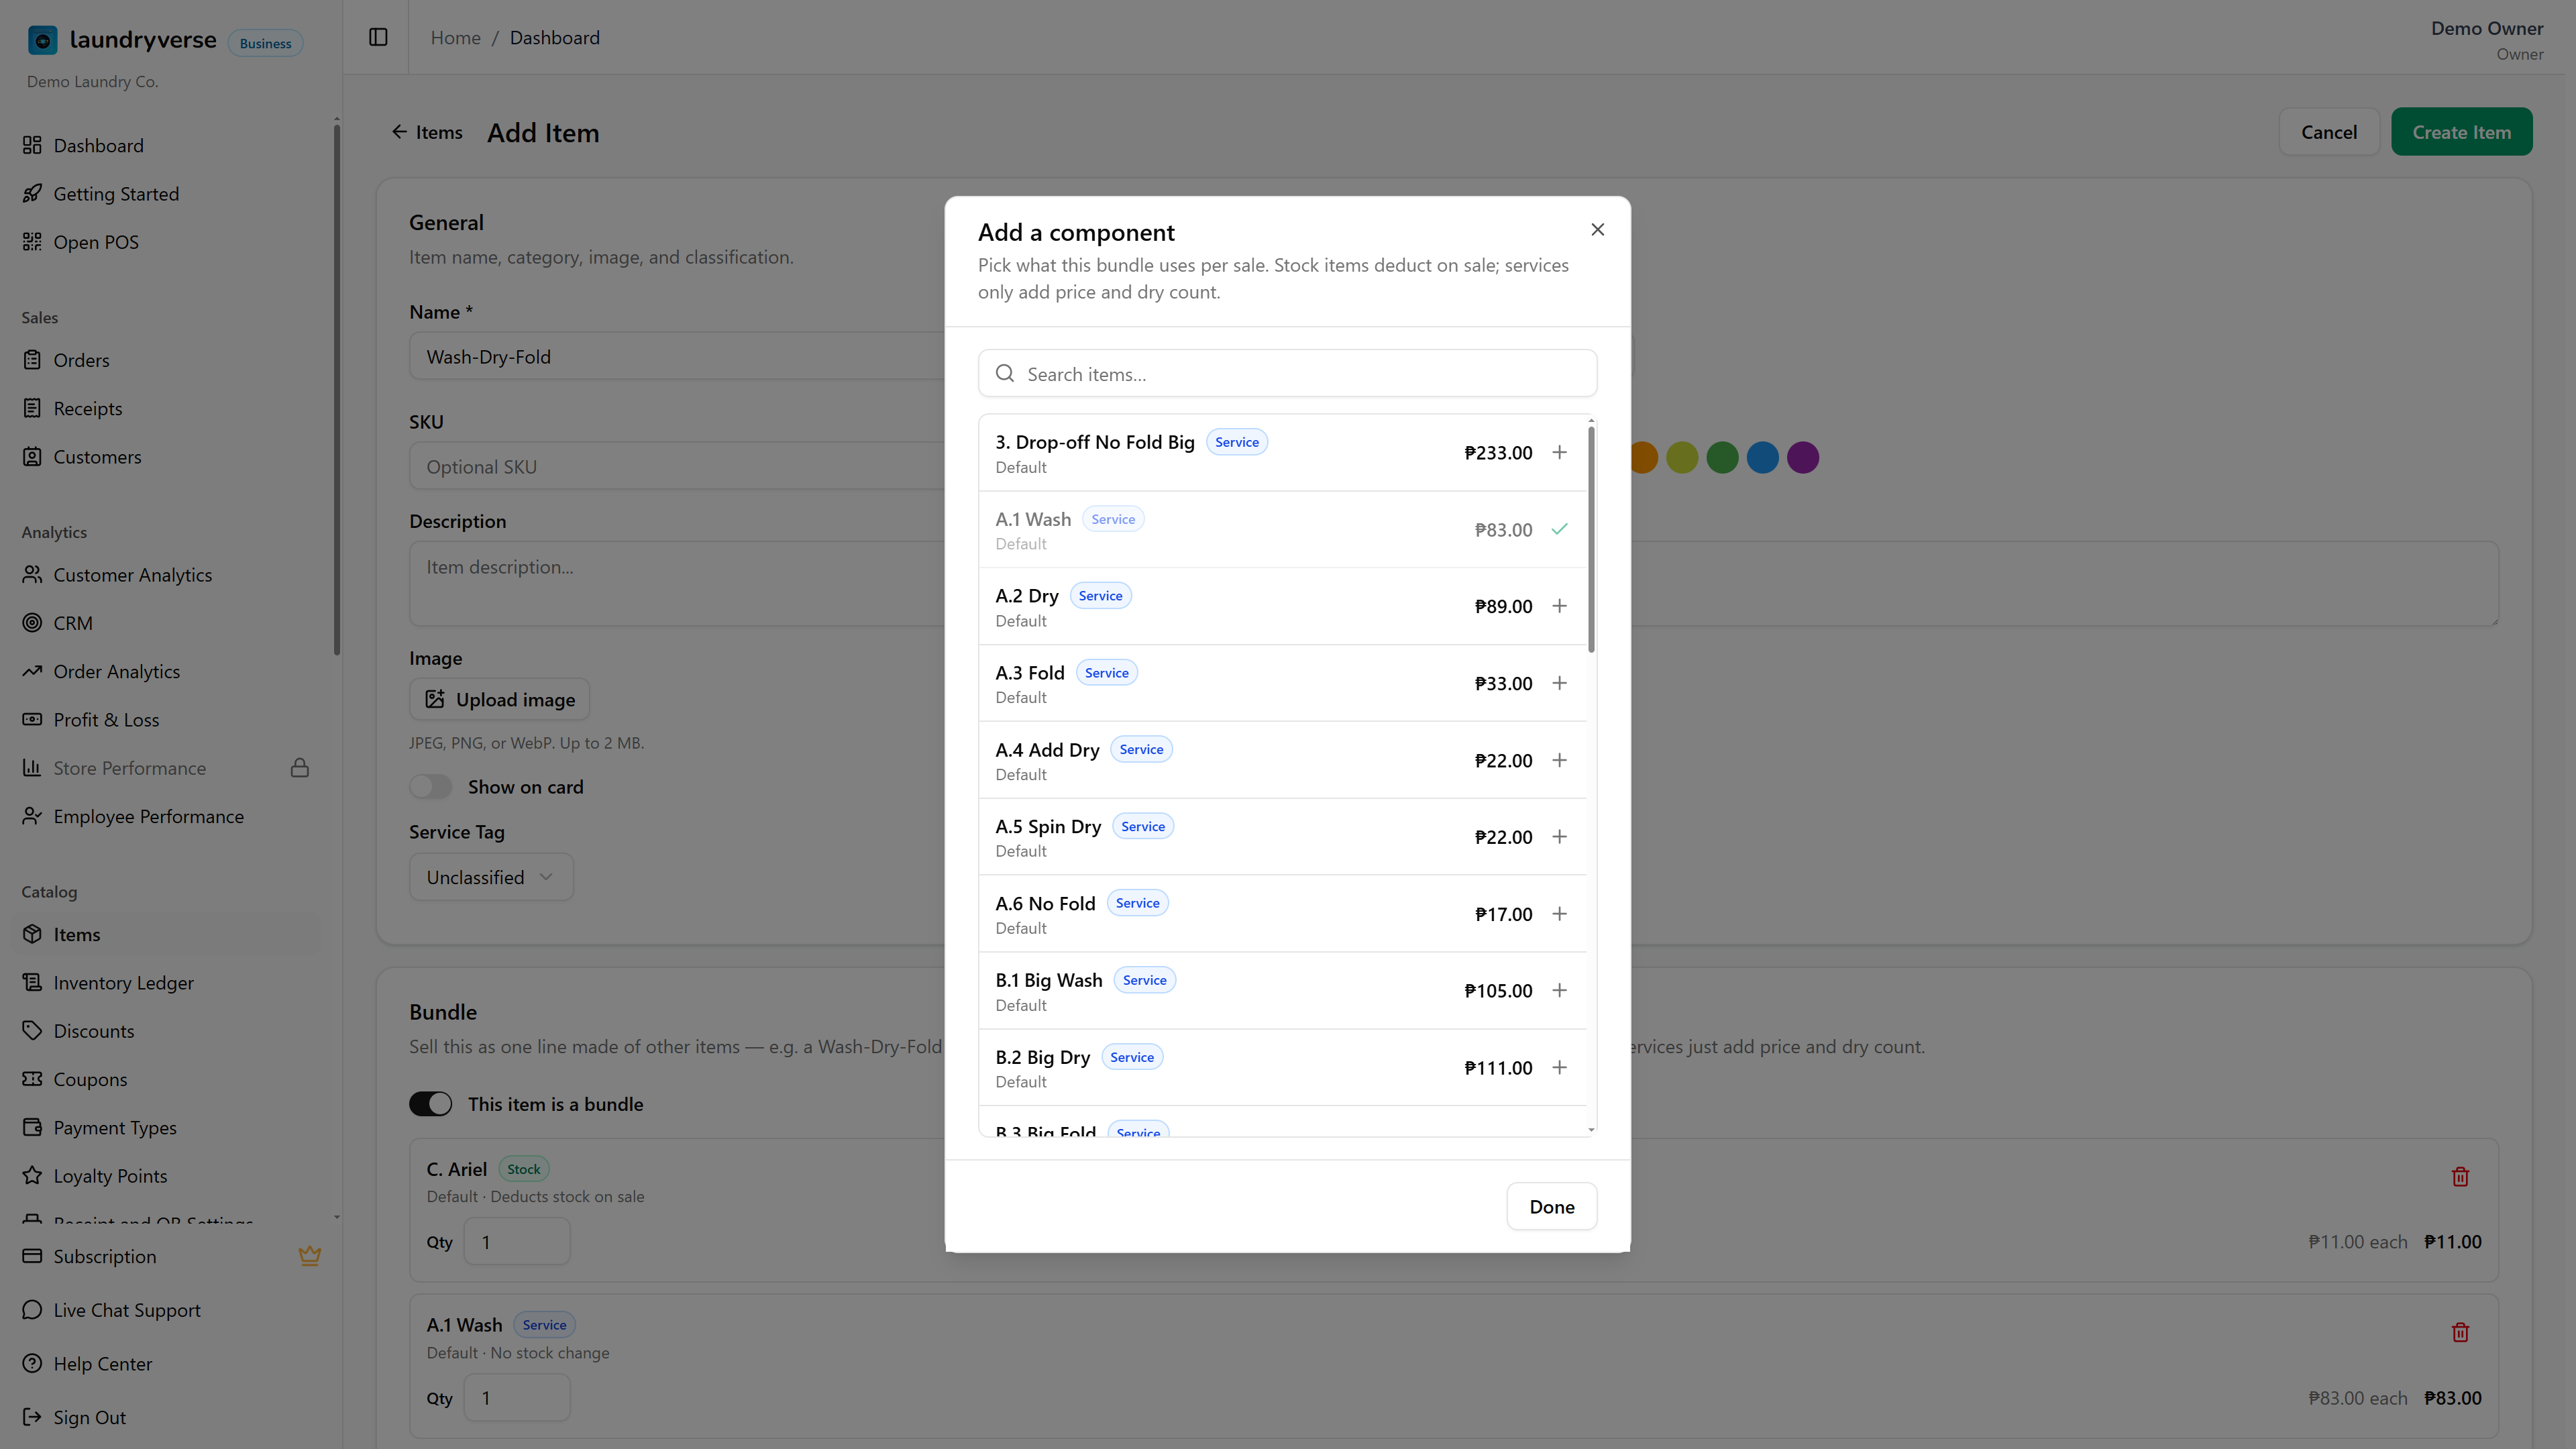The image size is (2576, 1449).
Task: Add A.3 Fold with plus icon
Action: click(1559, 683)
